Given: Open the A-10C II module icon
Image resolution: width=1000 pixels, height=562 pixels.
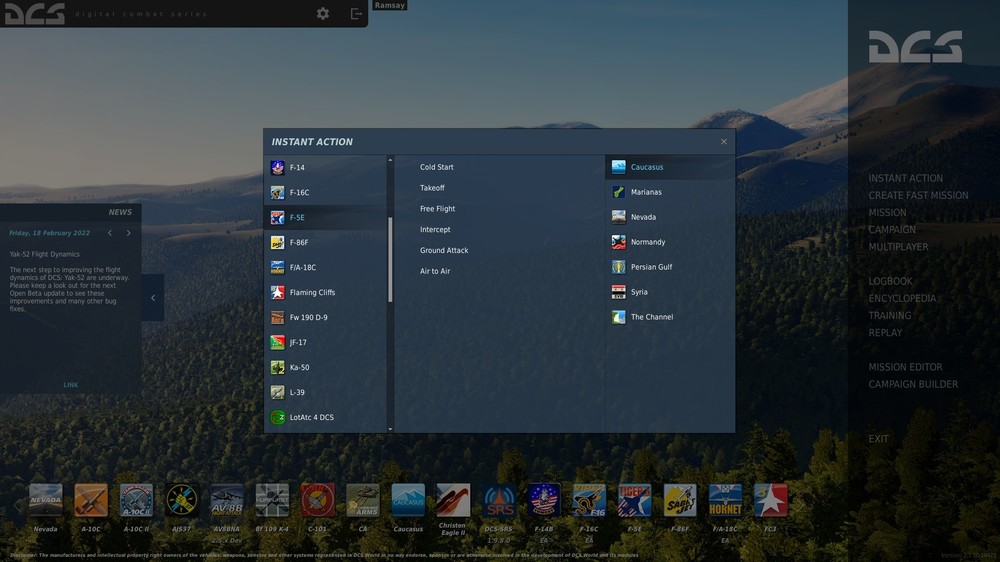Looking at the screenshot, I should pyautogui.click(x=136, y=500).
